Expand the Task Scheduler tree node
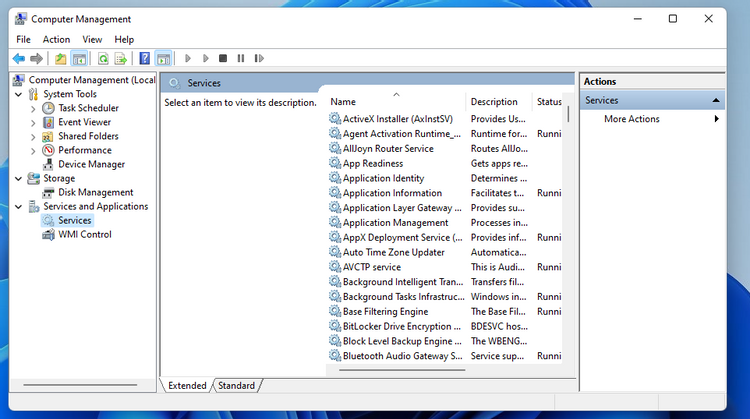The height and width of the screenshot is (419, 750). (x=33, y=109)
